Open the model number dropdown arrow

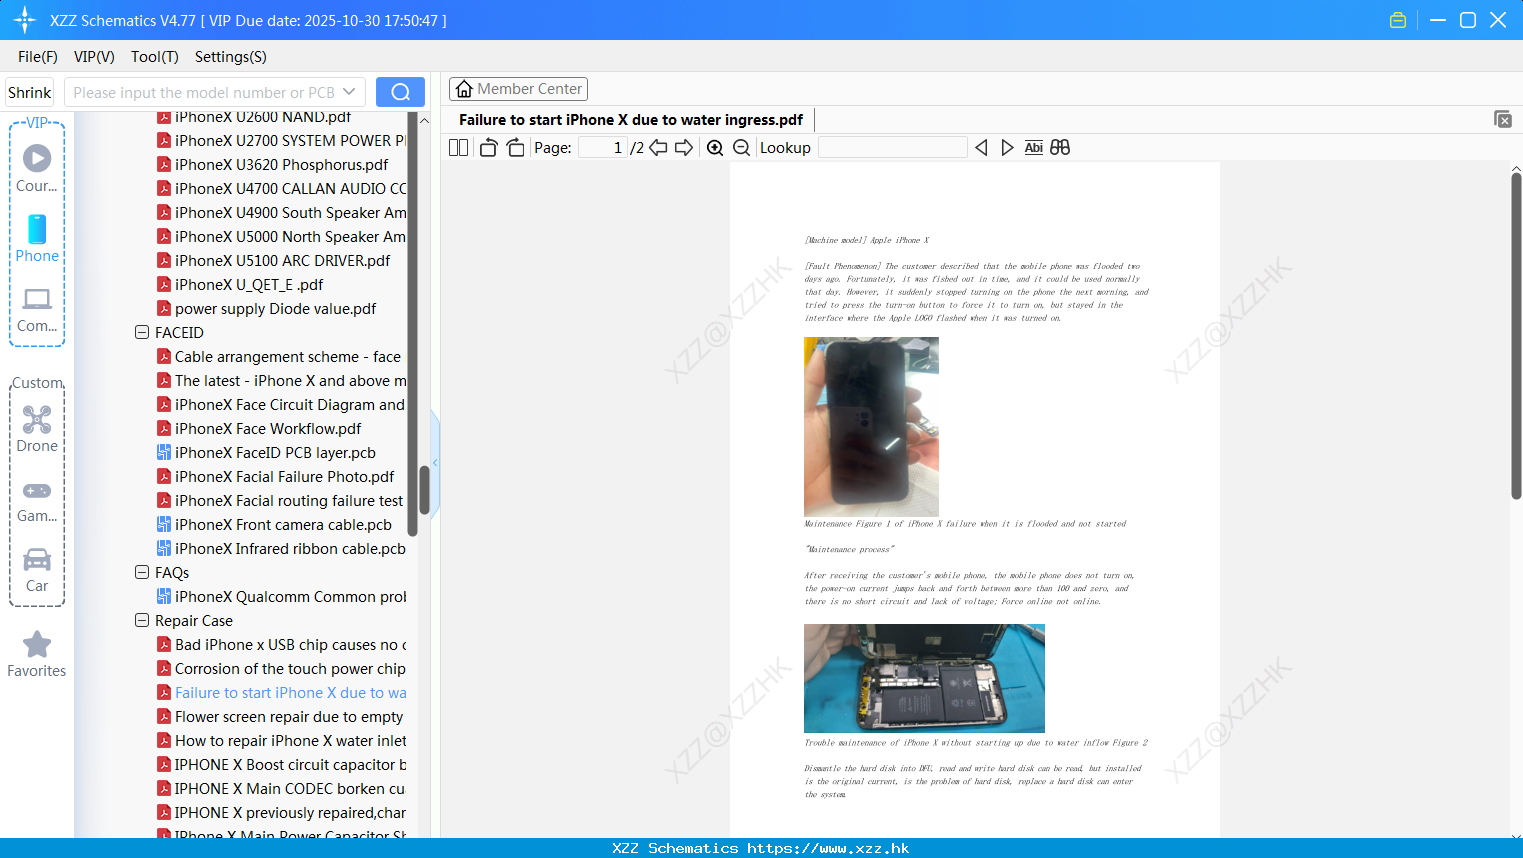[349, 92]
